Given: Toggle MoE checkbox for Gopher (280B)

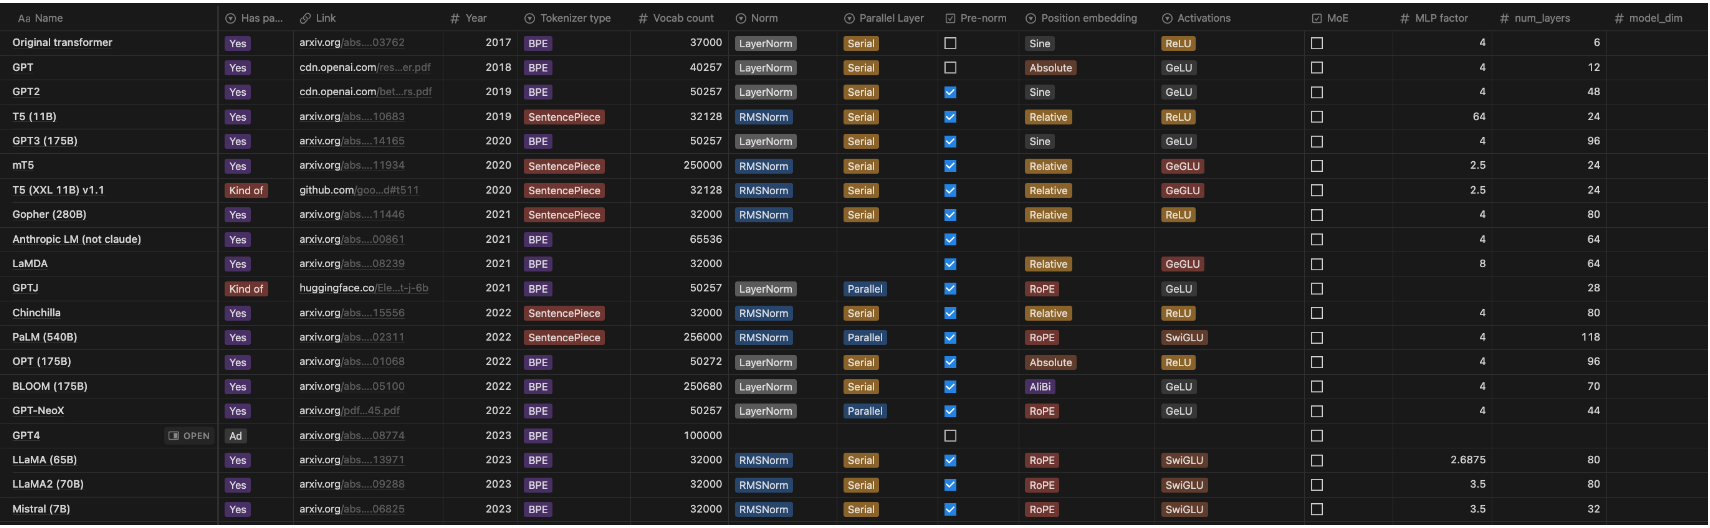Looking at the screenshot, I should [x=1317, y=215].
